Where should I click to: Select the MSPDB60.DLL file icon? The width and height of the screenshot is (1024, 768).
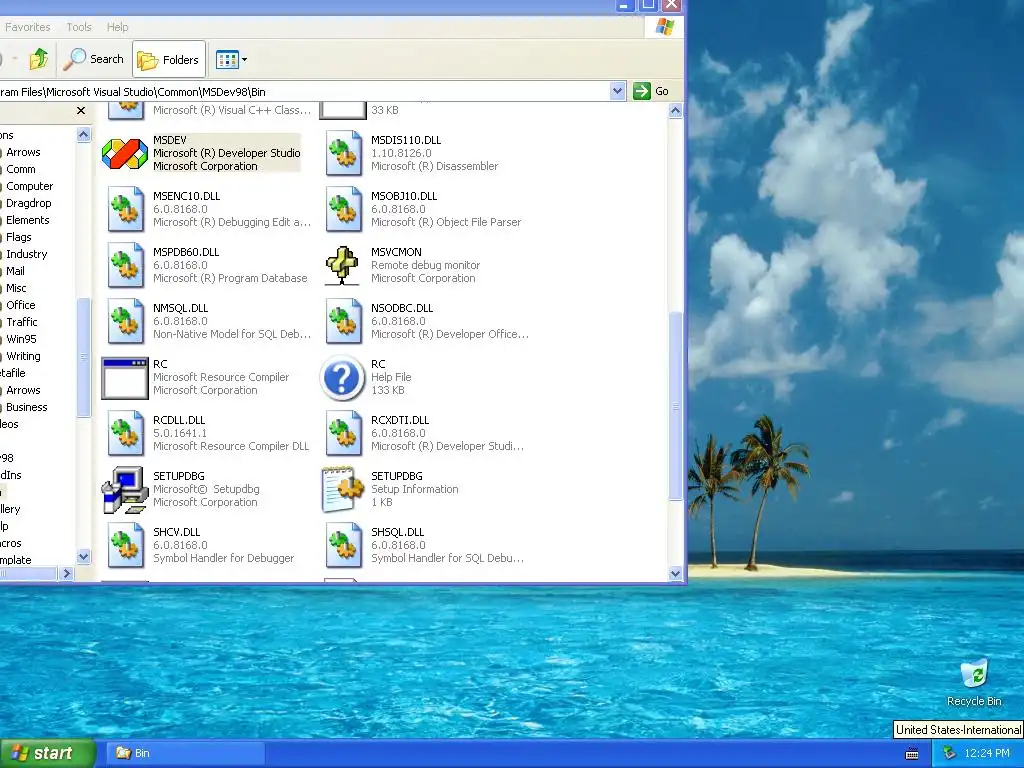pyautogui.click(x=125, y=266)
